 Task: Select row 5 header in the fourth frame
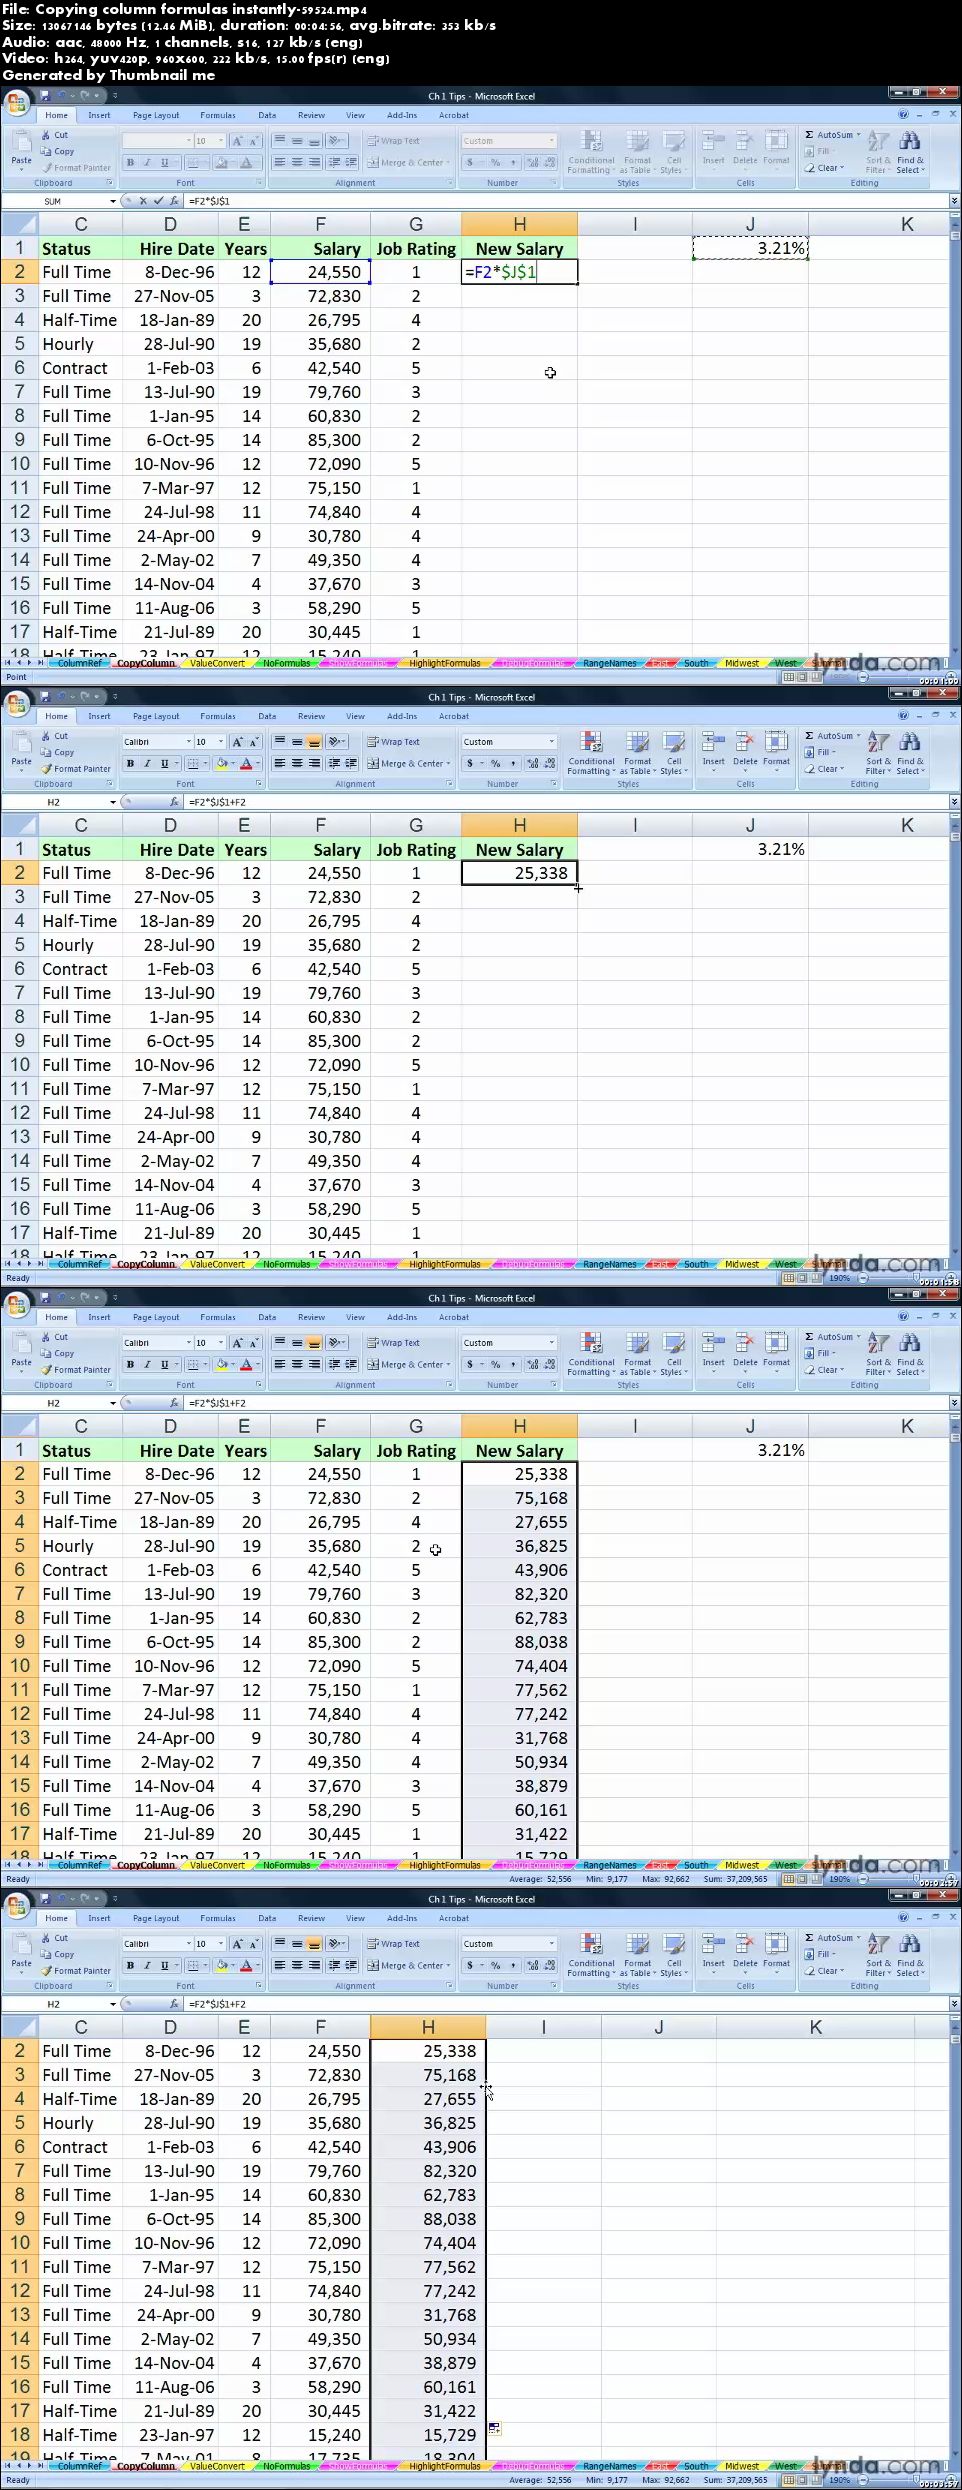coord(19,2123)
